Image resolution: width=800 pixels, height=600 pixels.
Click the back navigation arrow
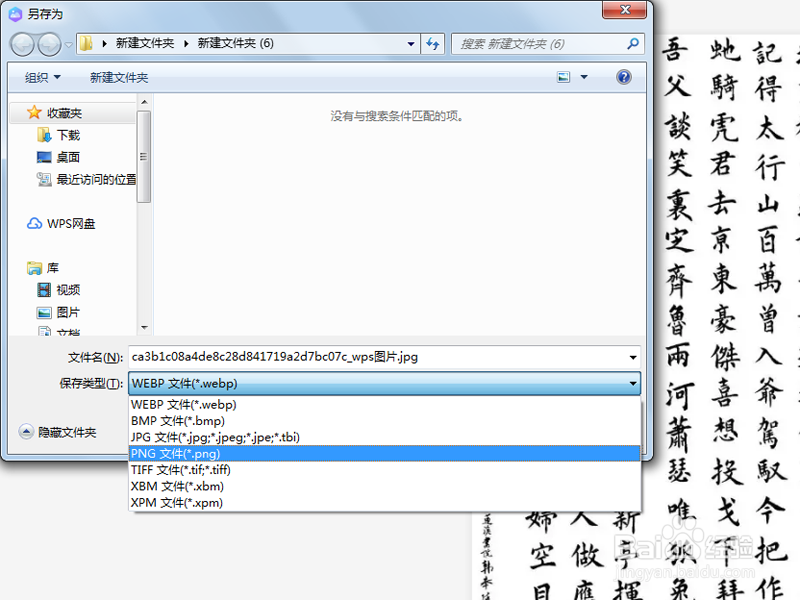pyautogui.click(x=22, y=44)
